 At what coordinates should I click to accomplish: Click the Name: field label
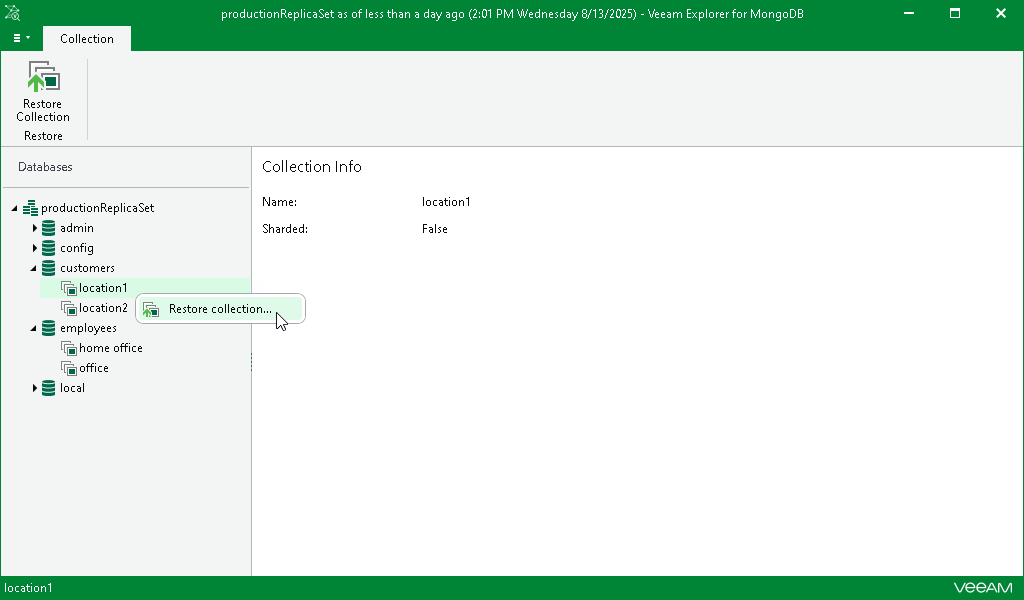pos(280,202)
